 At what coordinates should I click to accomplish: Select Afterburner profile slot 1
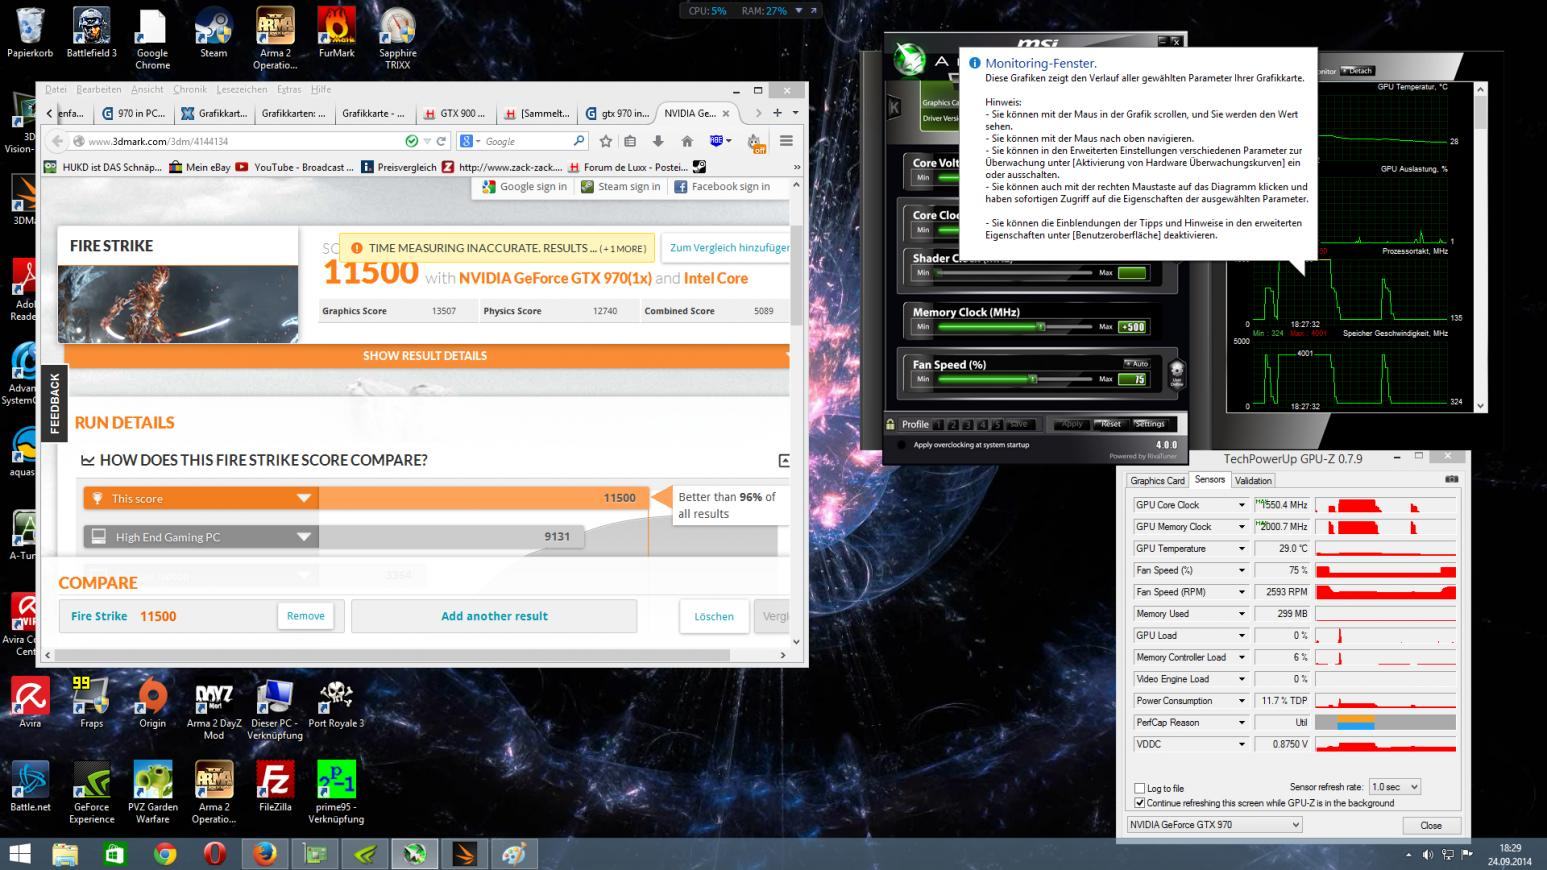coord(939,424)
